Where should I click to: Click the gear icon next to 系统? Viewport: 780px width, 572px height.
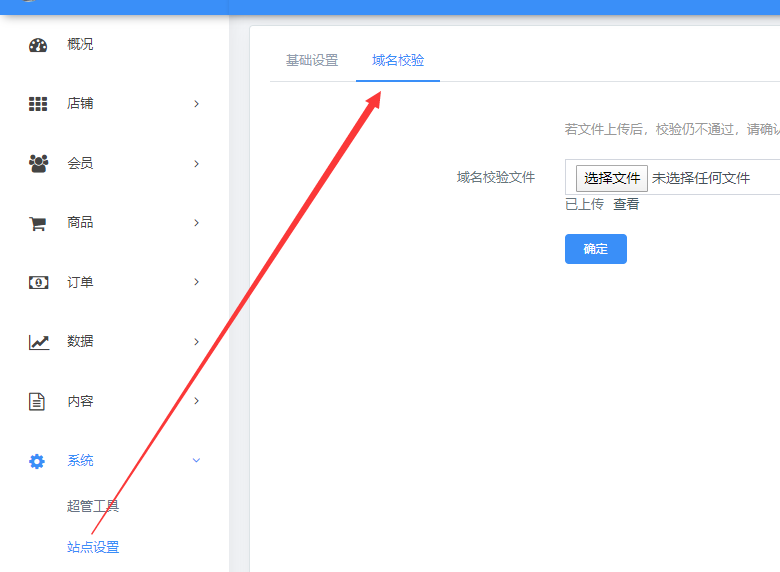pyautogui.click(x=38, y=461)
